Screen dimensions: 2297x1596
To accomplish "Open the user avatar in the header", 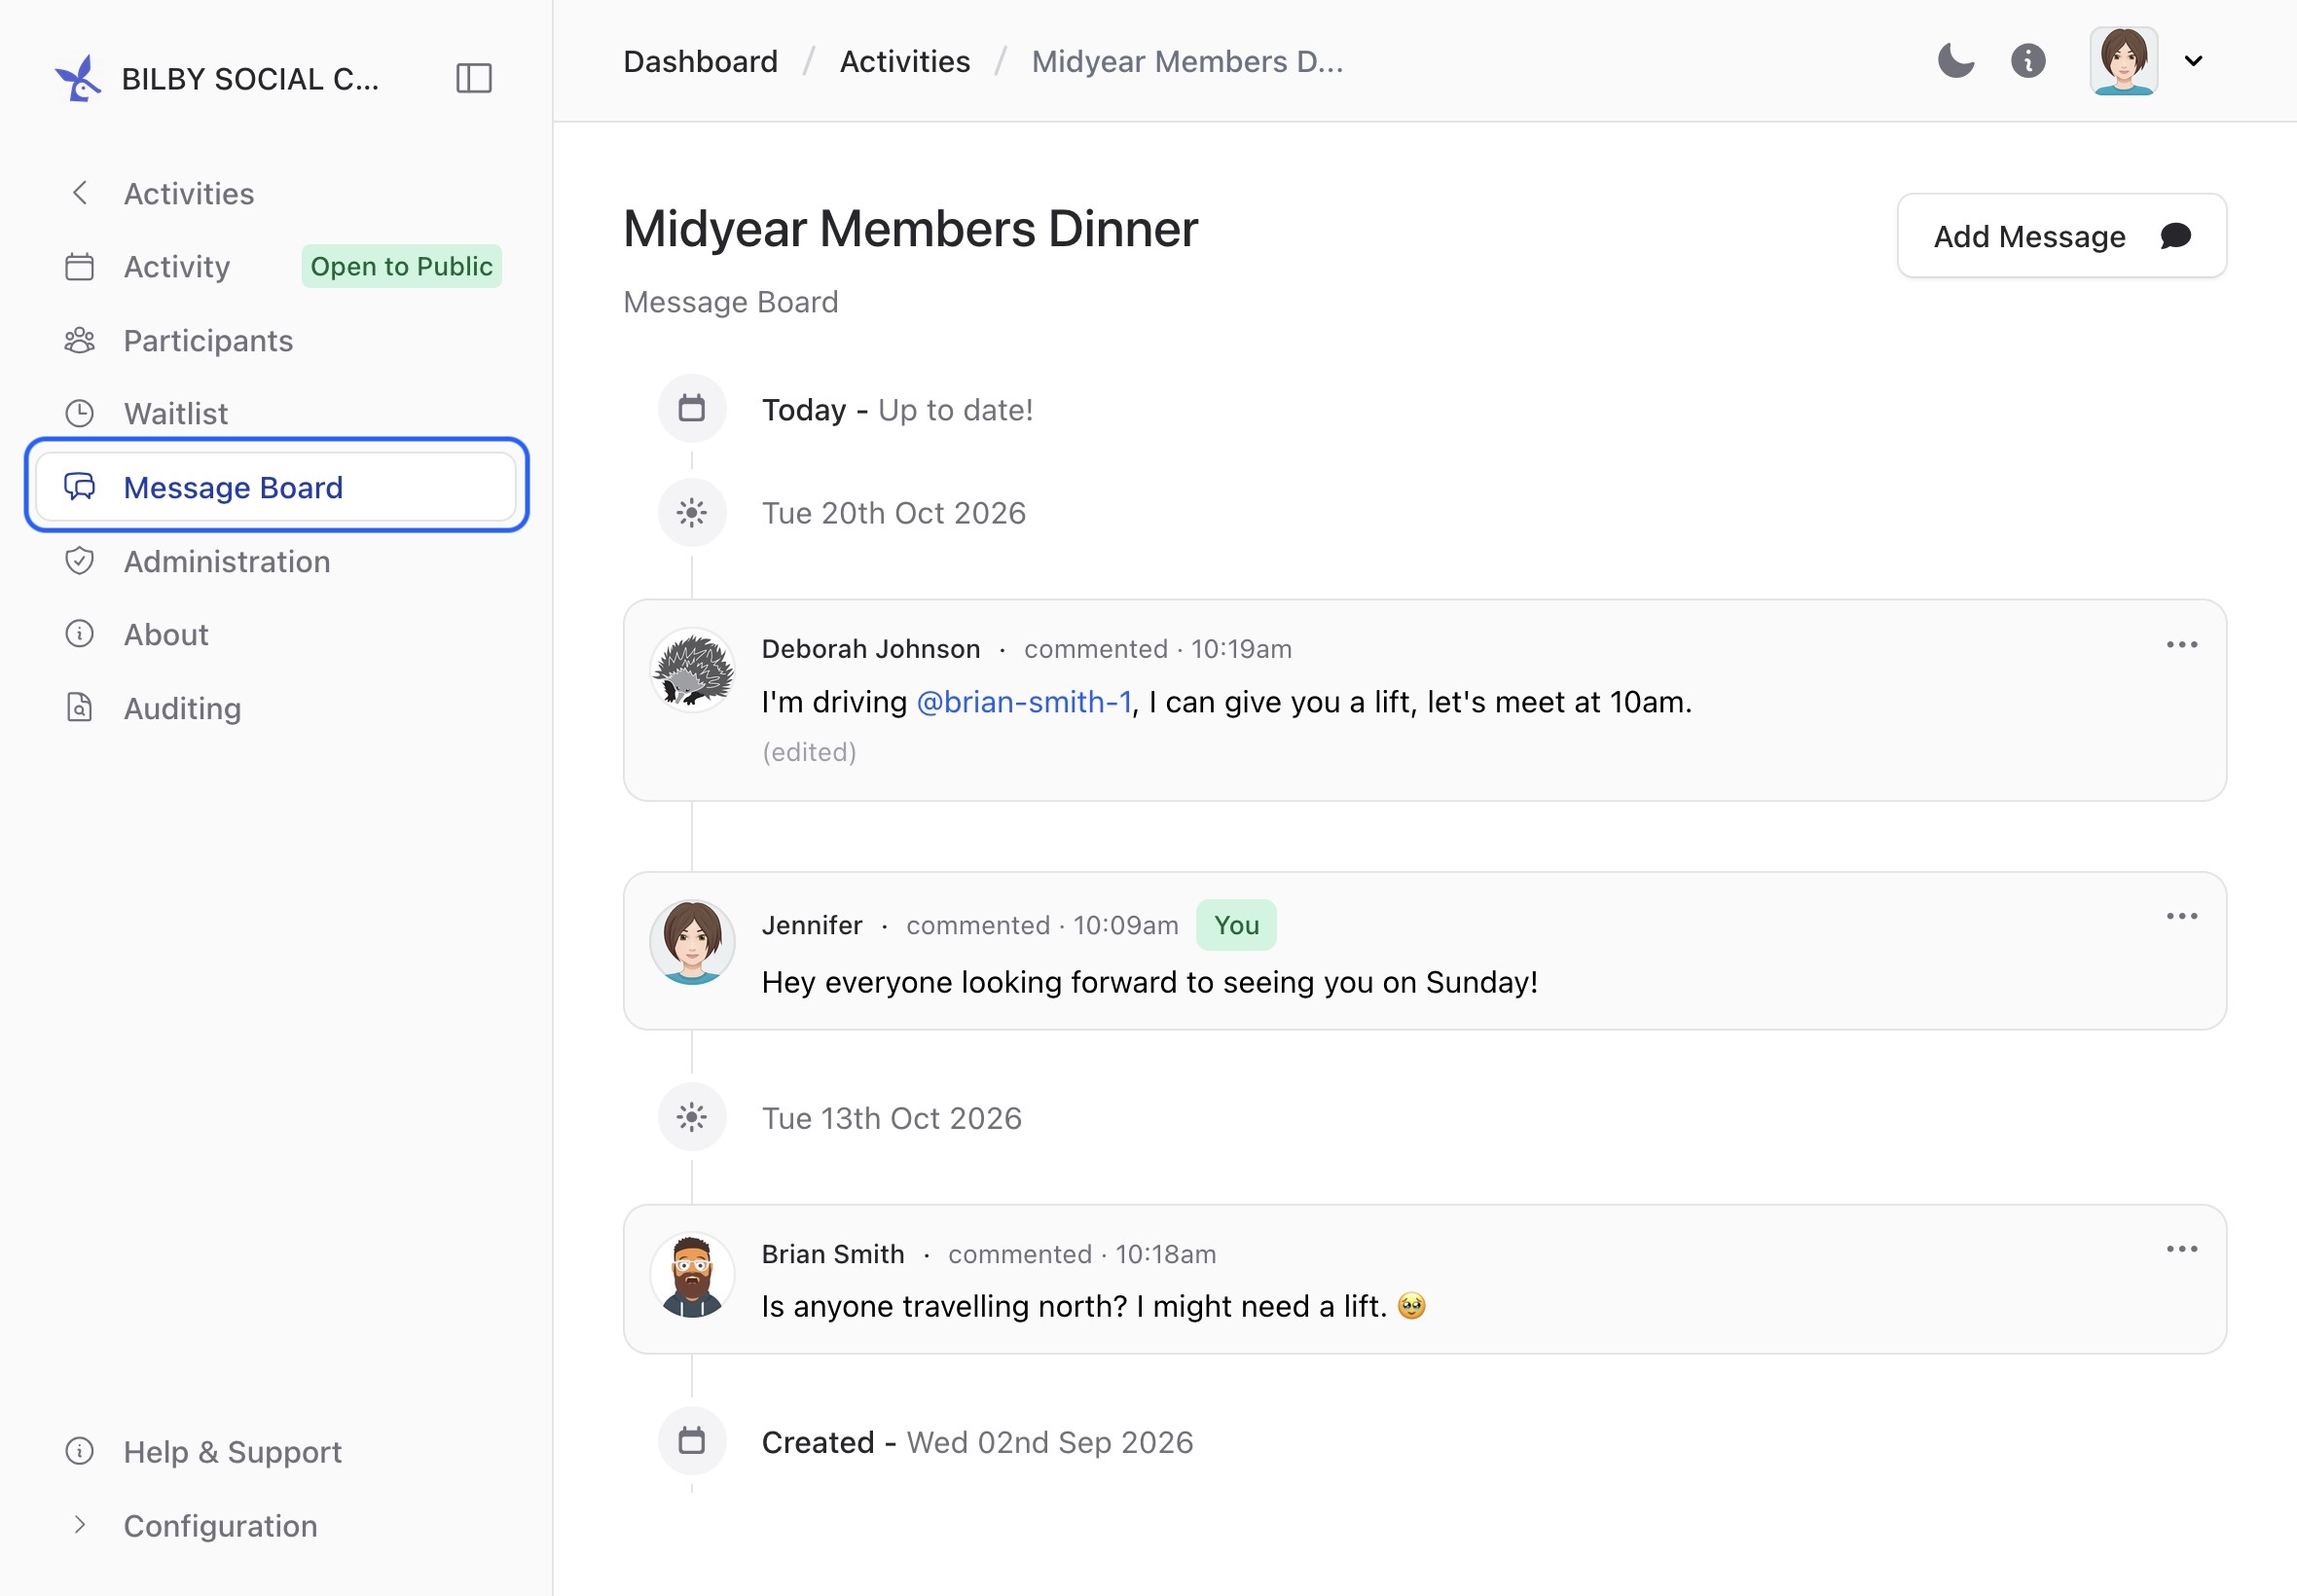I will tap(2123, 61).
